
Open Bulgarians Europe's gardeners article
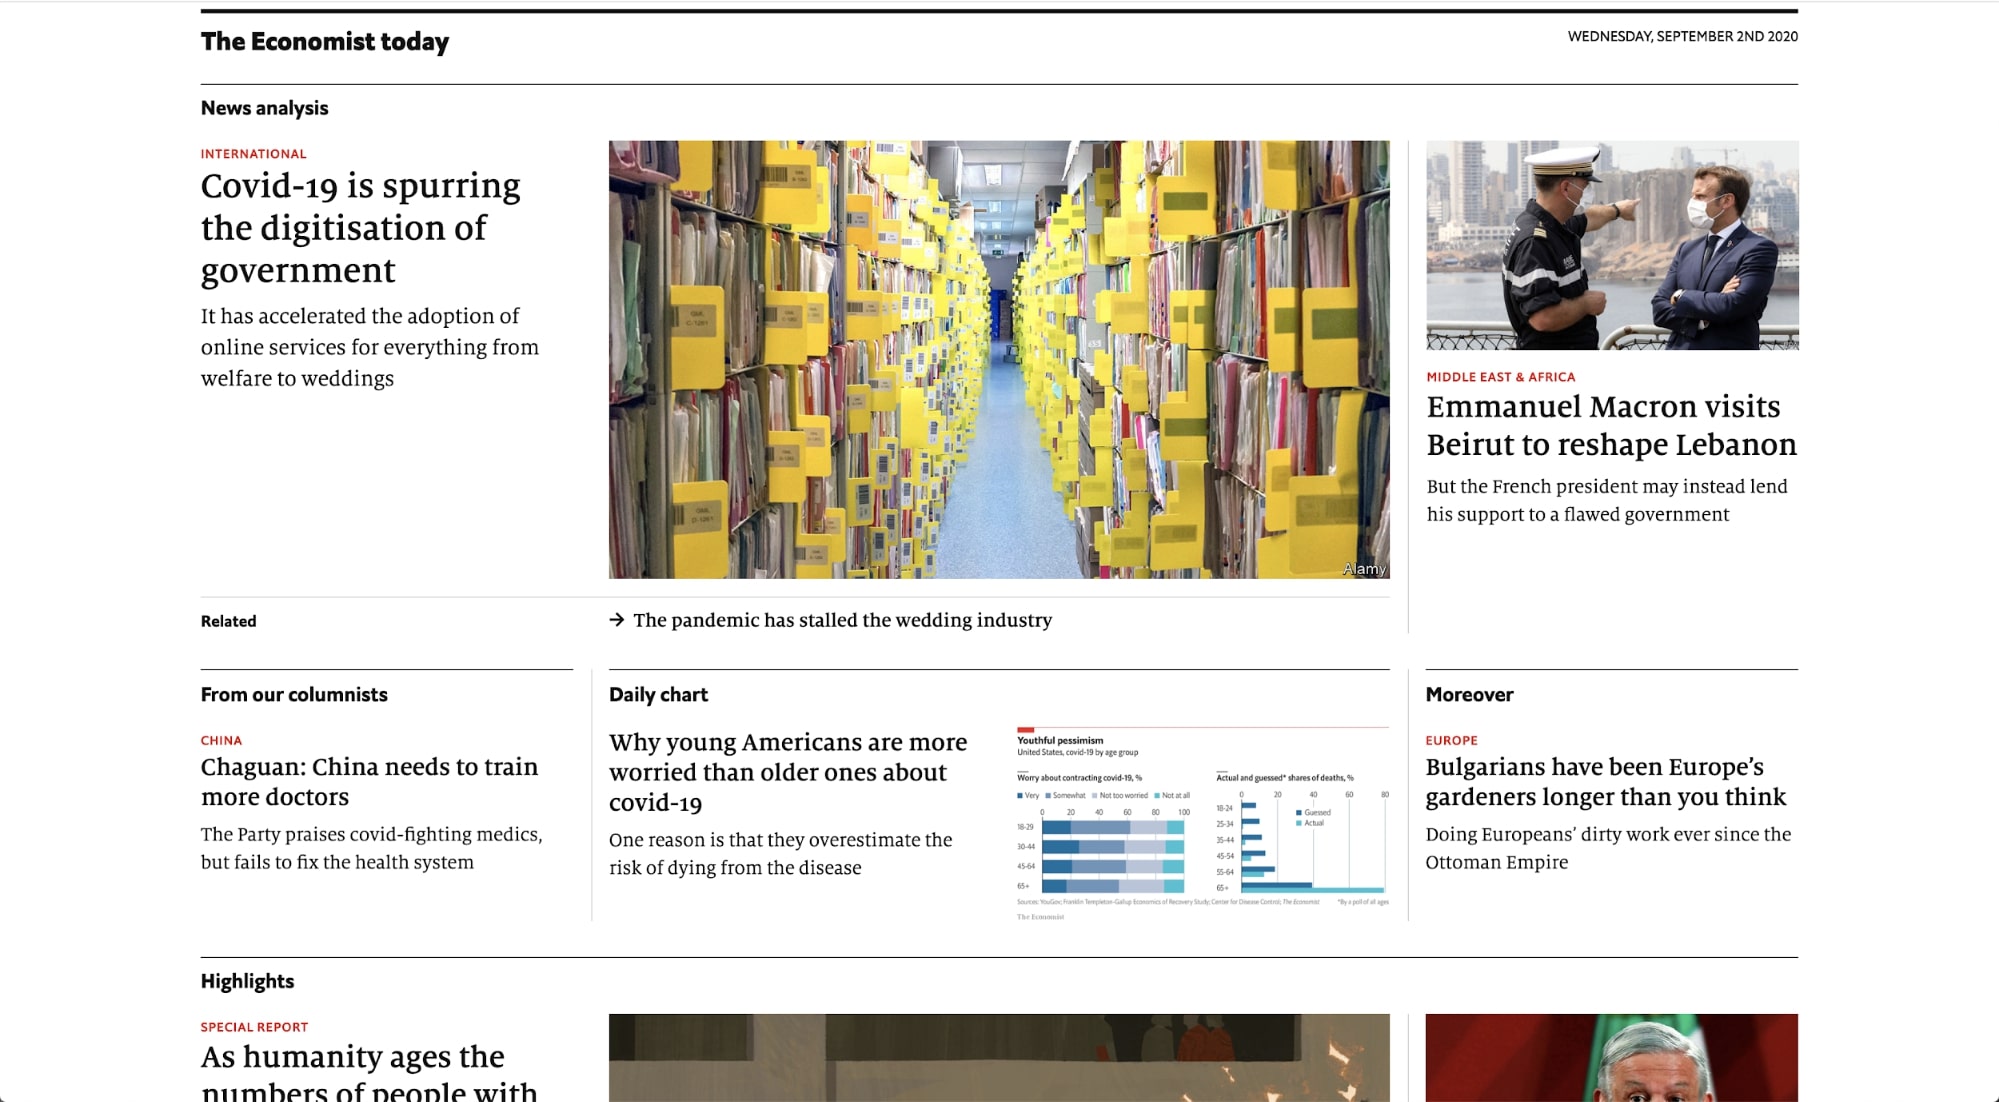coord(1605,782)
